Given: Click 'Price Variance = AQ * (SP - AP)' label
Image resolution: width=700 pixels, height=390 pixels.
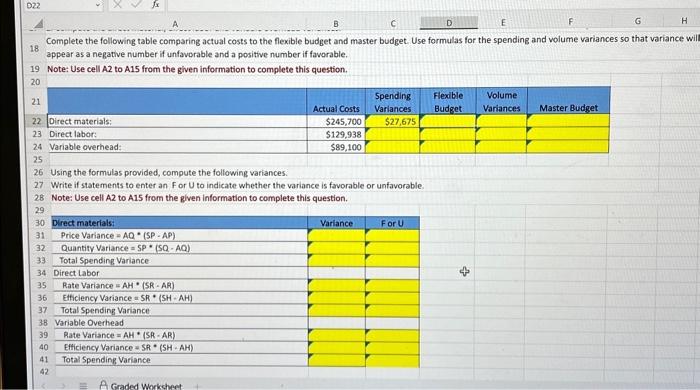Looking at the screenshot, I should (x=118, y=235).
